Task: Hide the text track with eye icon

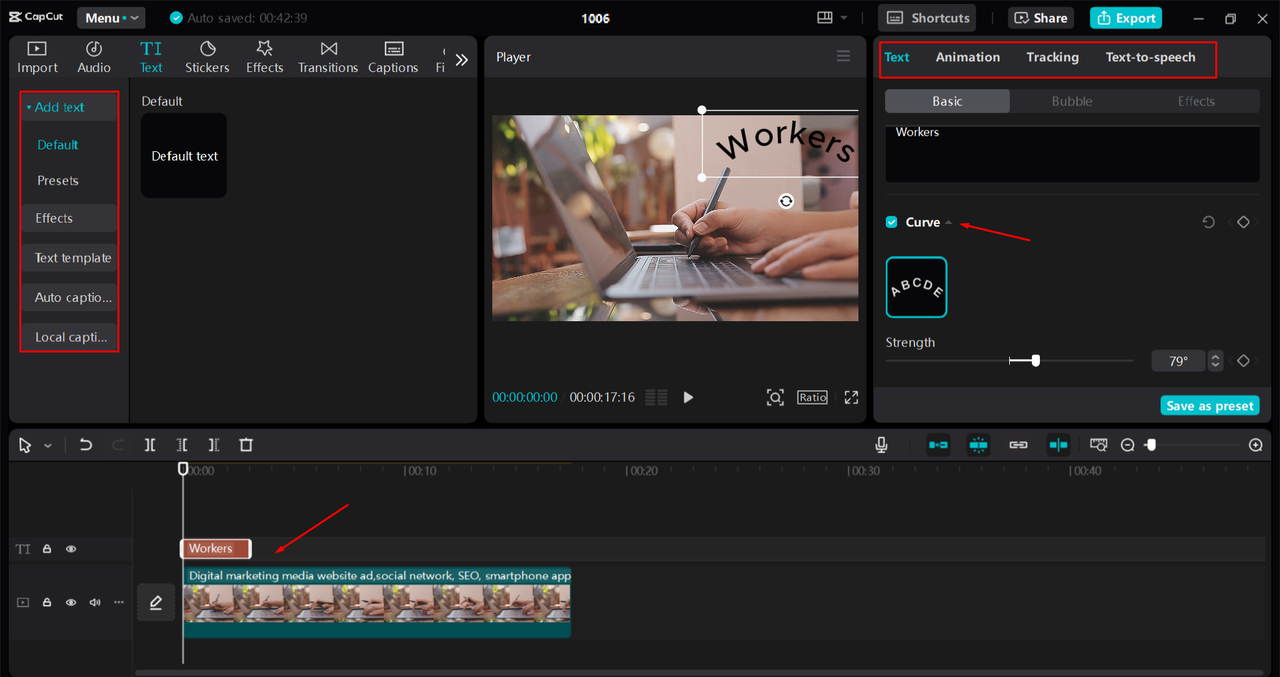Action: 71,549
